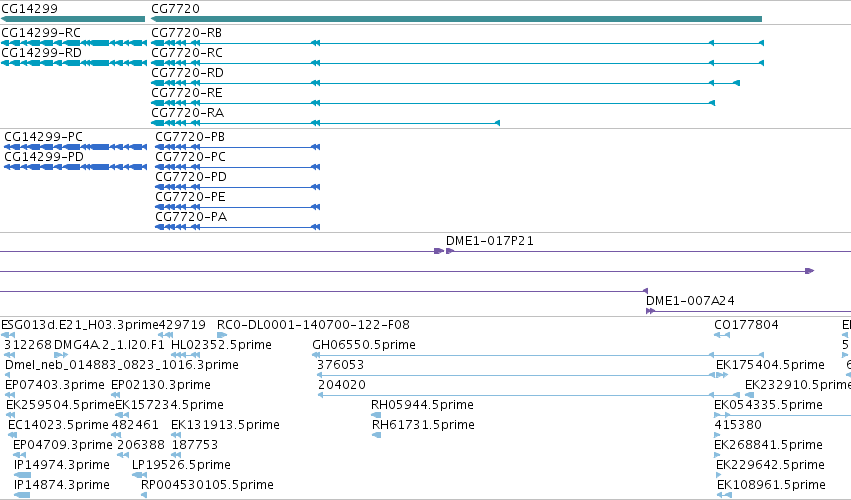The image size is (851, 500).
Task: Select EST EK157234.5prime
Action: click(169, 405)
